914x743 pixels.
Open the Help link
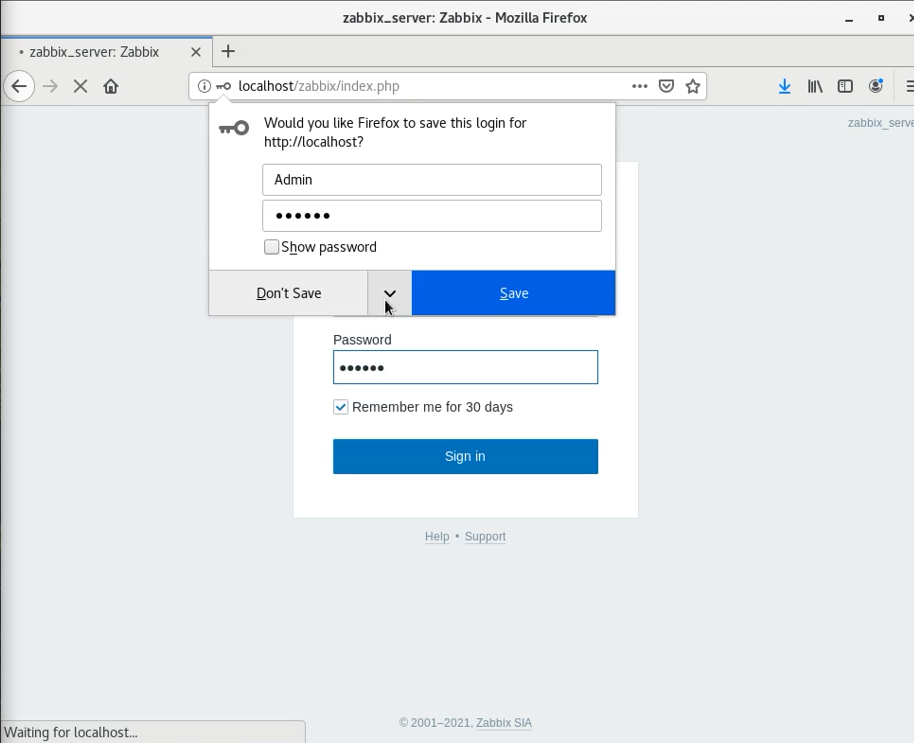click(x=437, y=536)
